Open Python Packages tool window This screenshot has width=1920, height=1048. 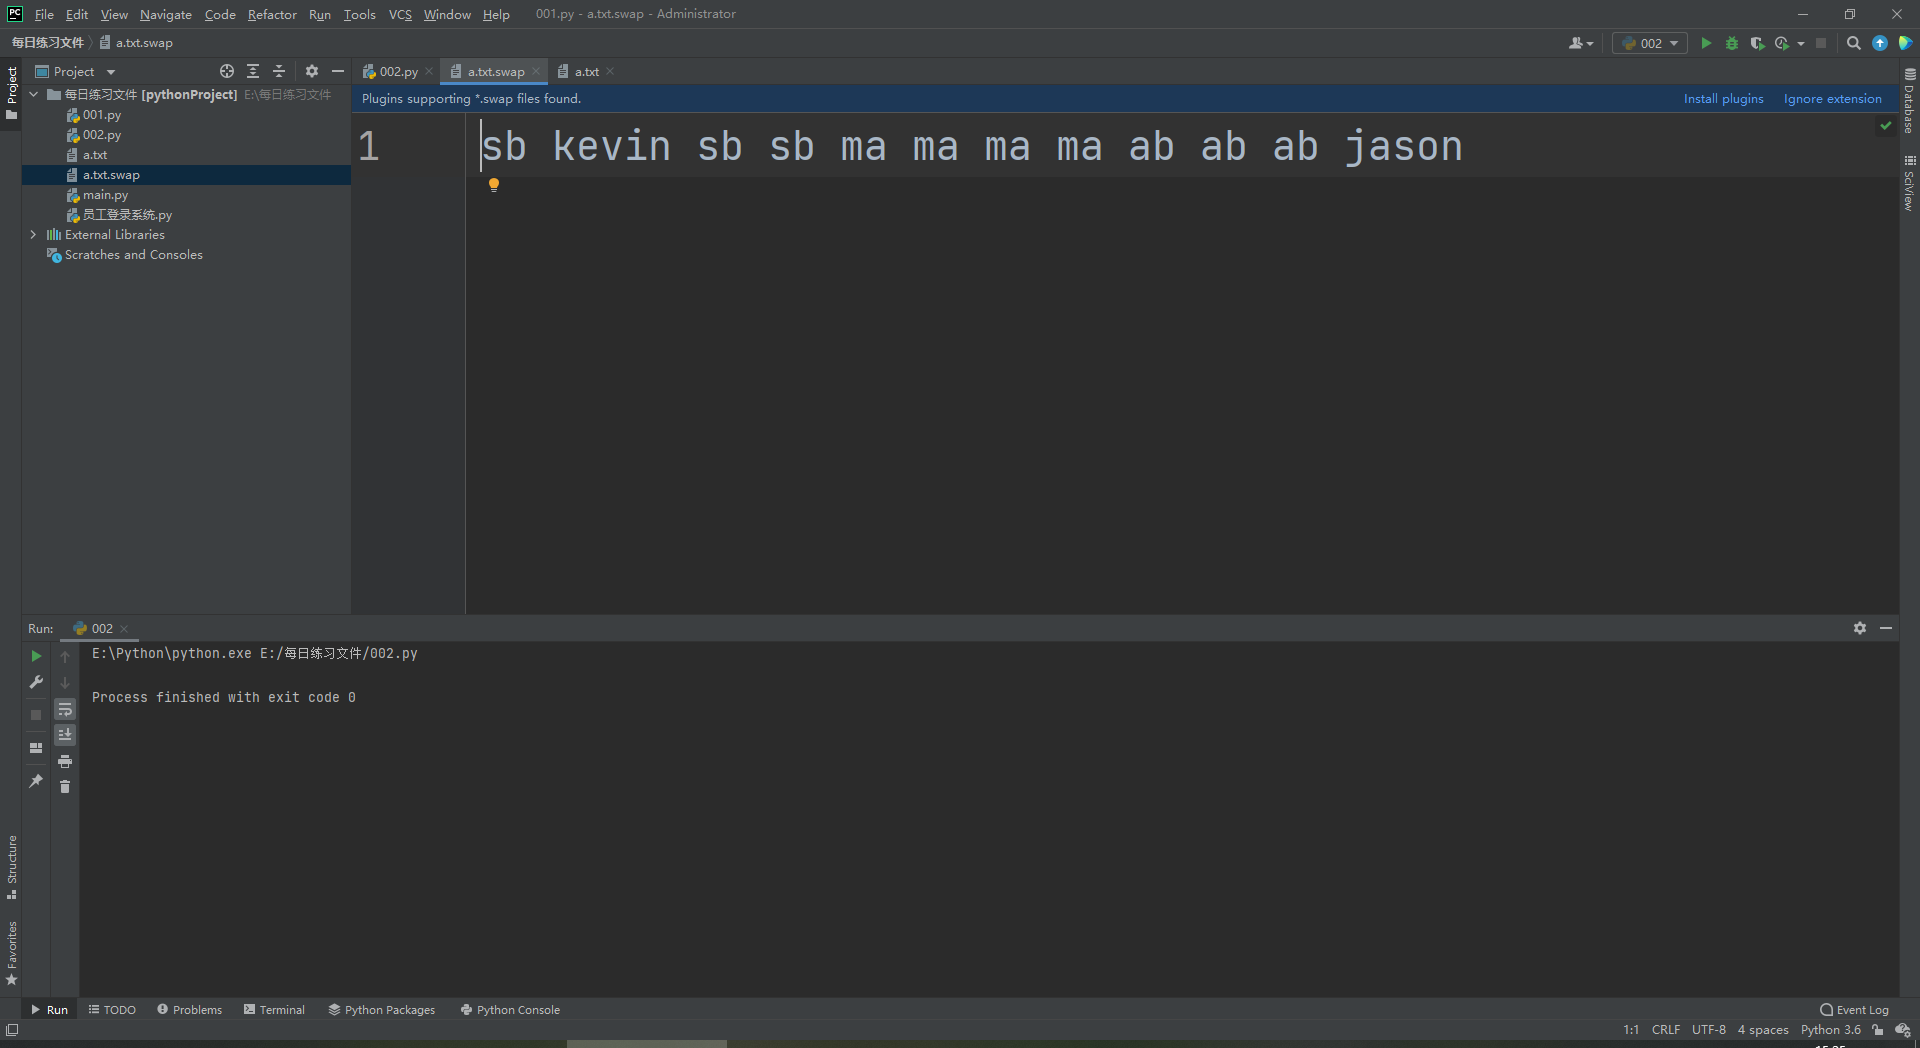click(x=382, y=1010)
